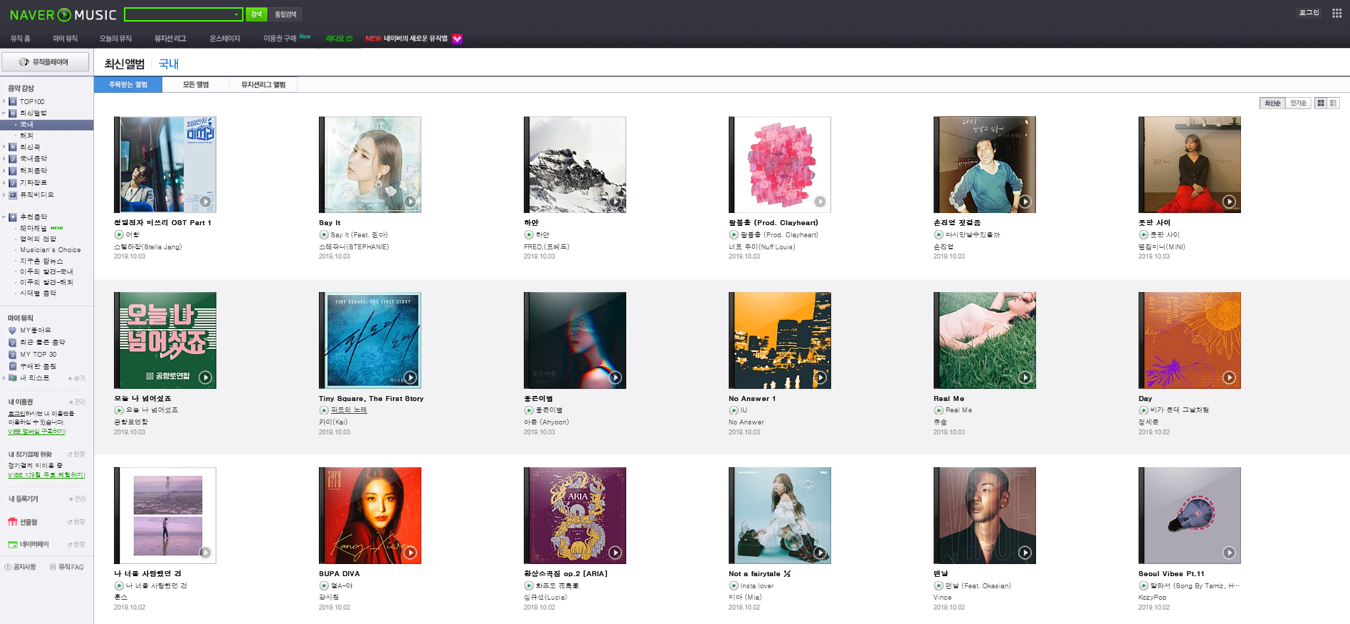The image size is (1350, 624).
Task: Open the VIBE music app icon
Action: (x=457, y=38)
